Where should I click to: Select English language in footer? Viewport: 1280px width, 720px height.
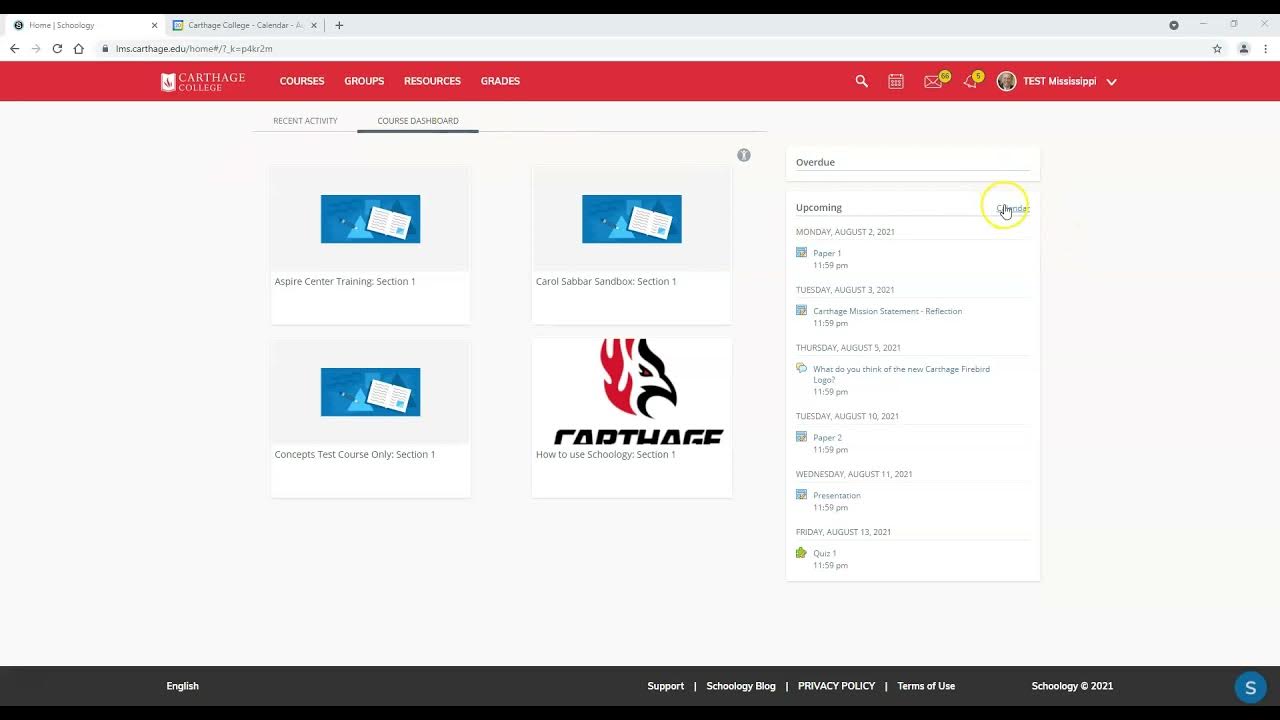182,686
